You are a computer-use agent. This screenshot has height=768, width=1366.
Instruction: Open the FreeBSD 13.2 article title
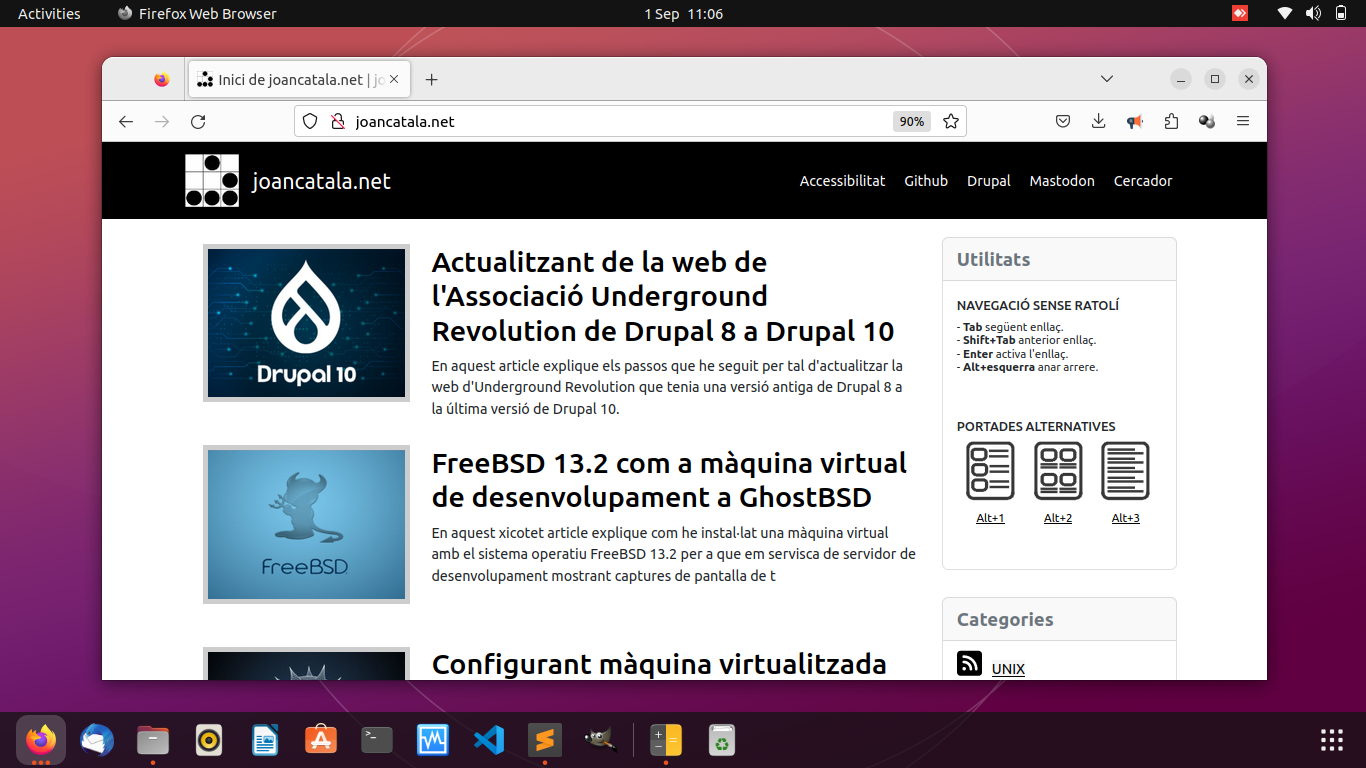click(x=669, y=480)
